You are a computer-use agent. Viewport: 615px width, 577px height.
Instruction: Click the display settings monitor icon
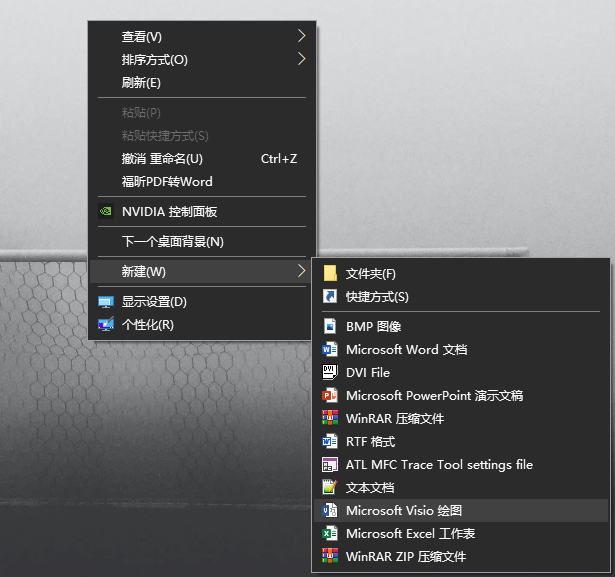(x=106, y=302)
